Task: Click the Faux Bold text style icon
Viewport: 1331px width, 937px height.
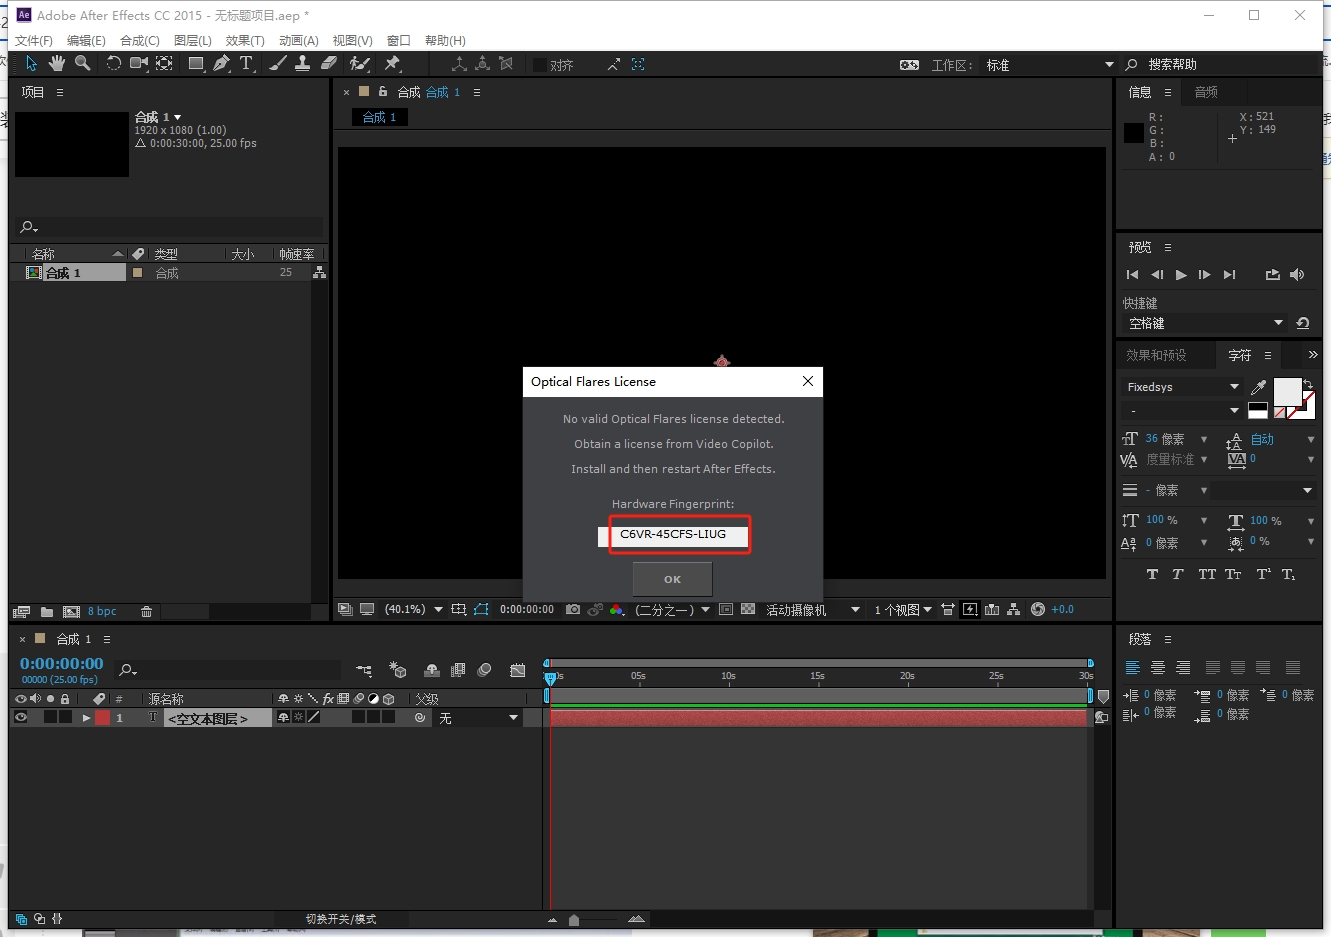Action: [x=1152, y=574]
